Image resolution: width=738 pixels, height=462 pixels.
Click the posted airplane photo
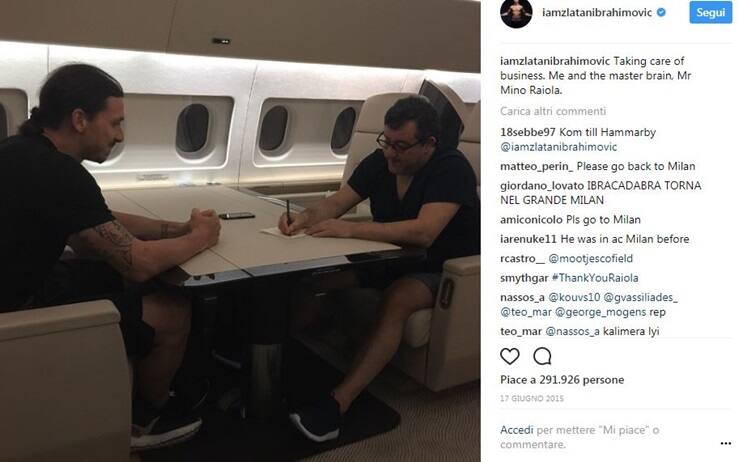[x=240, y=231]
